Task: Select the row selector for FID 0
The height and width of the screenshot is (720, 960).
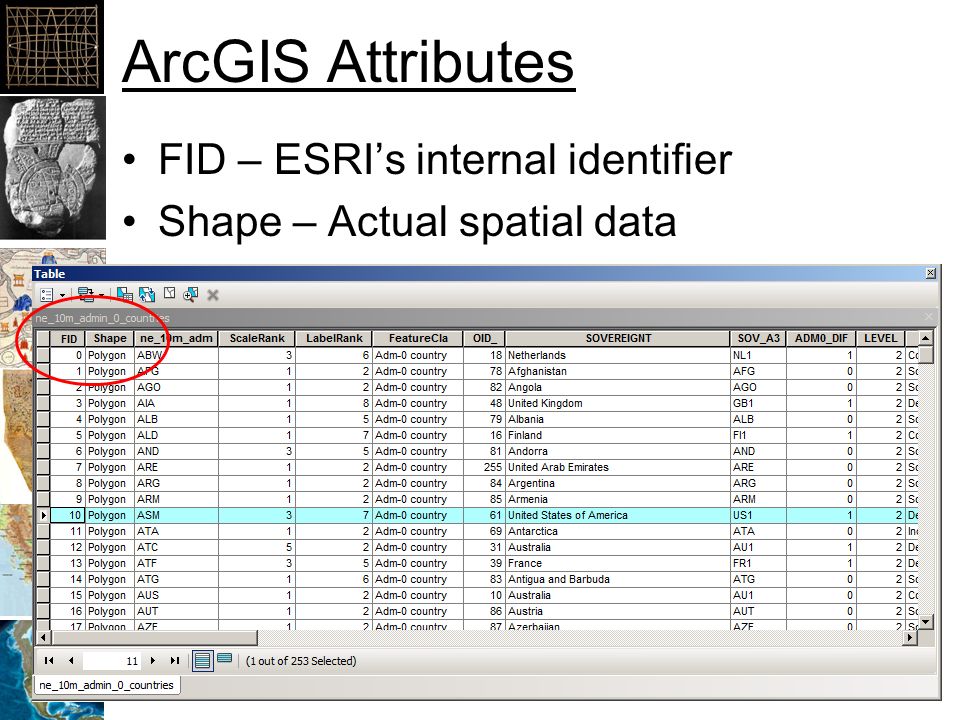Action: 43,355
